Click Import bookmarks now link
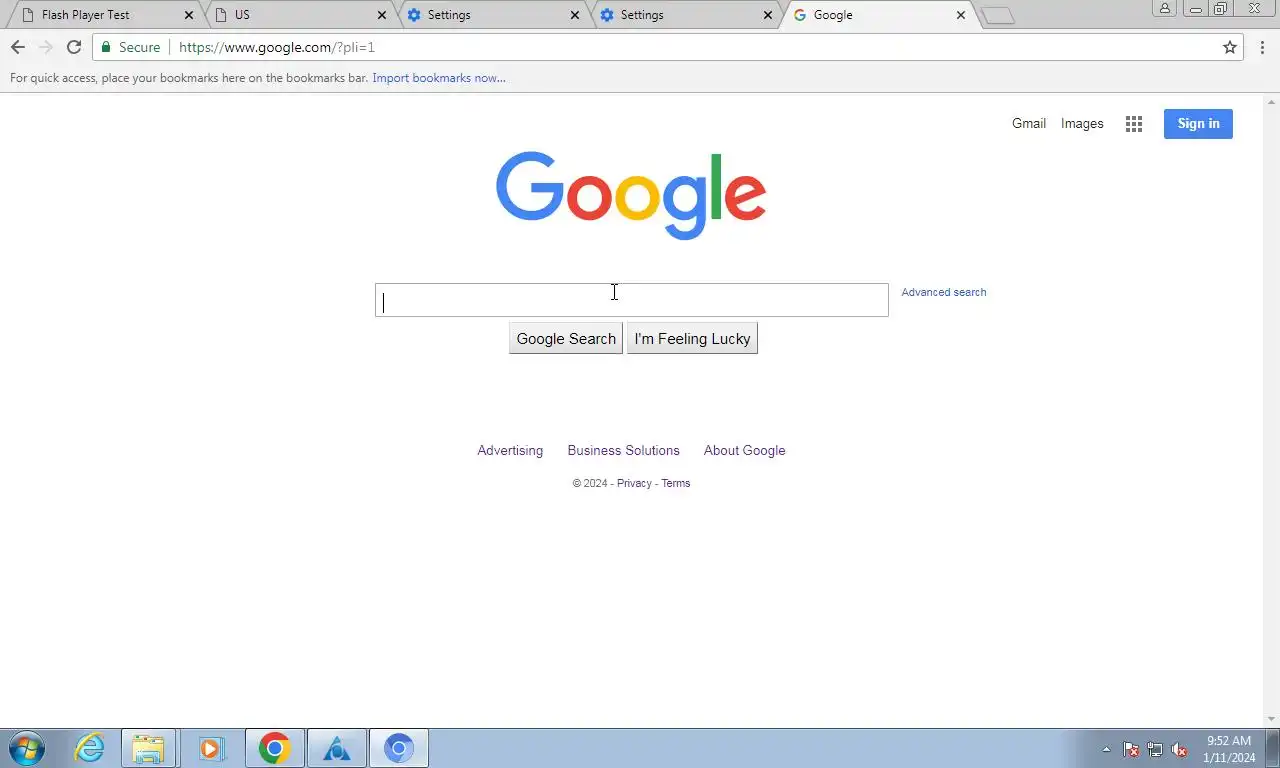The image size is (1280, 768). coord(439,78)
